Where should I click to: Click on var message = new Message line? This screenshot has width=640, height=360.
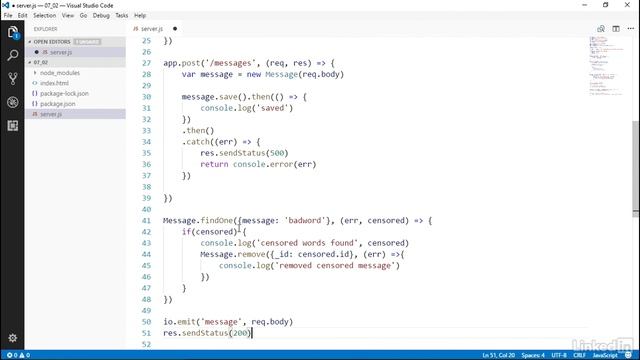tap(263, 75)
